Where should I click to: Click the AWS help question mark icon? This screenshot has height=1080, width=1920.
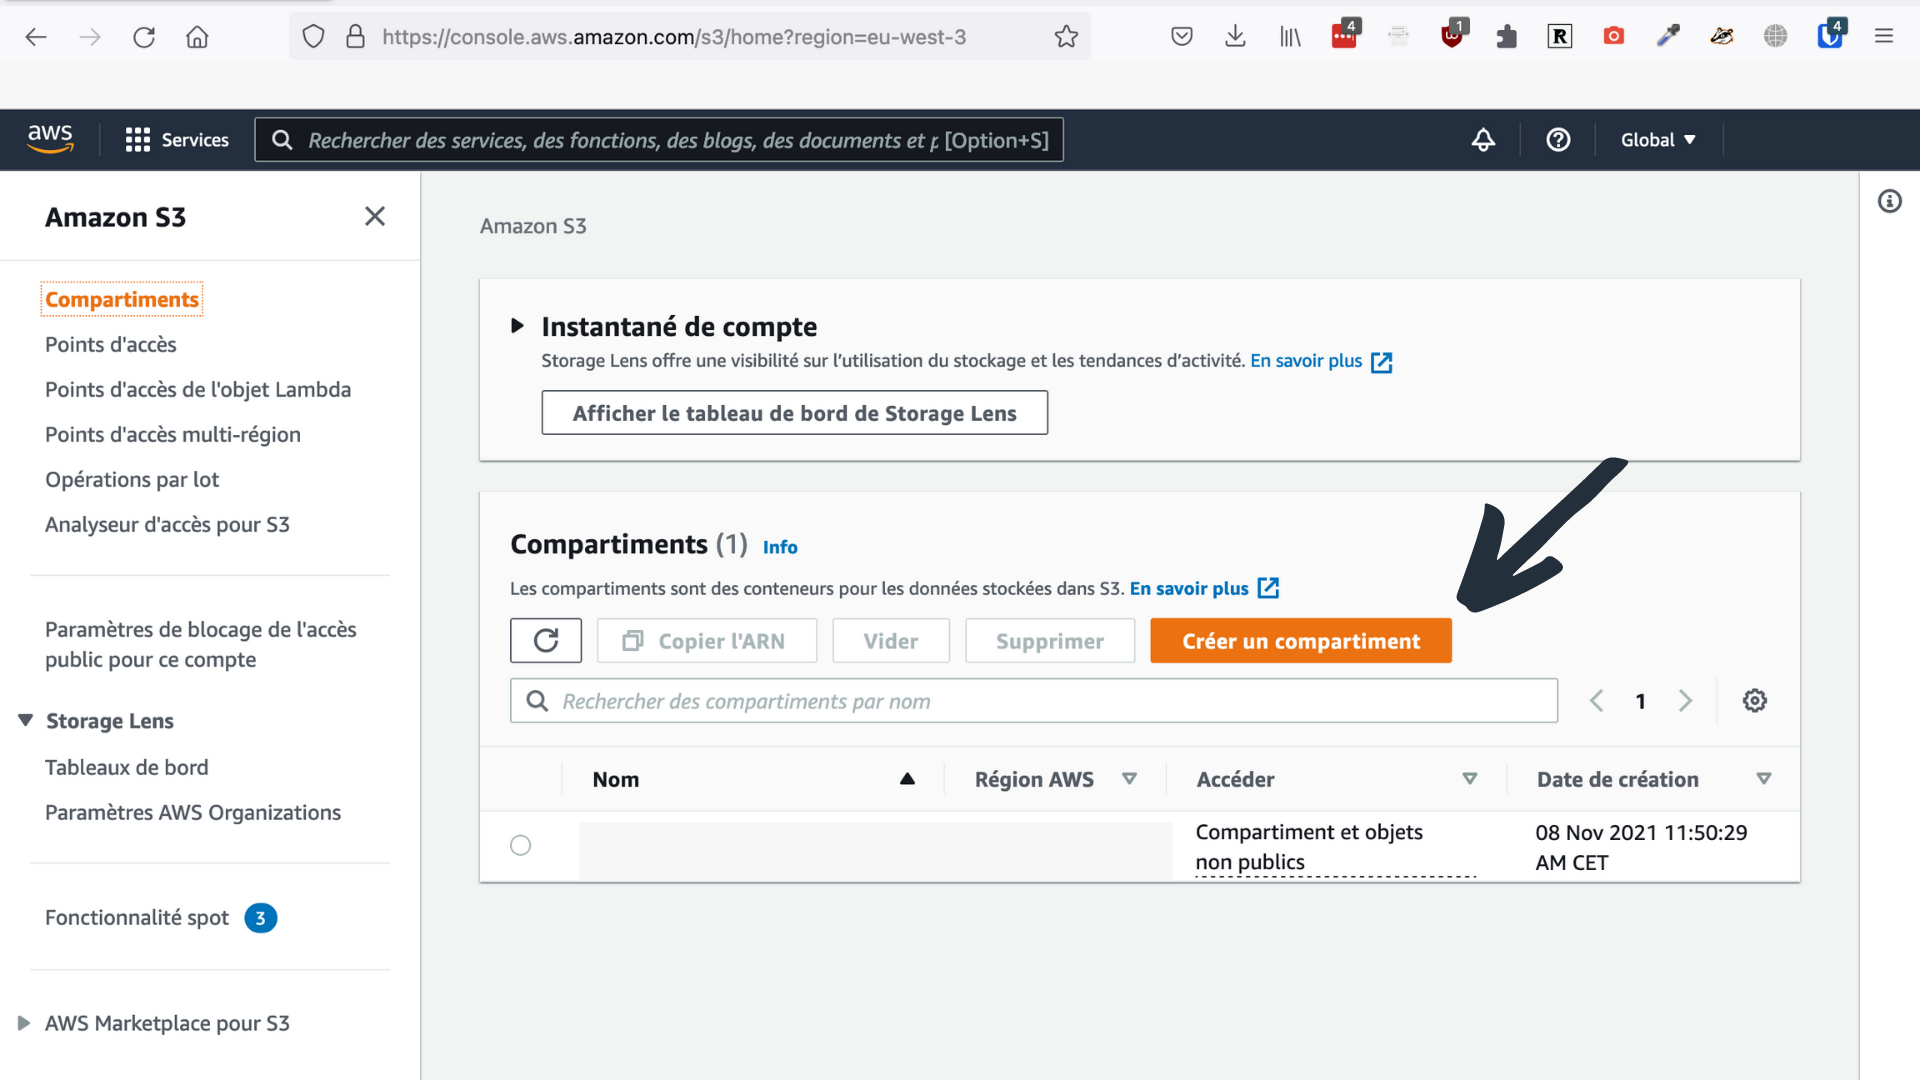click(x=1558, y=140)
